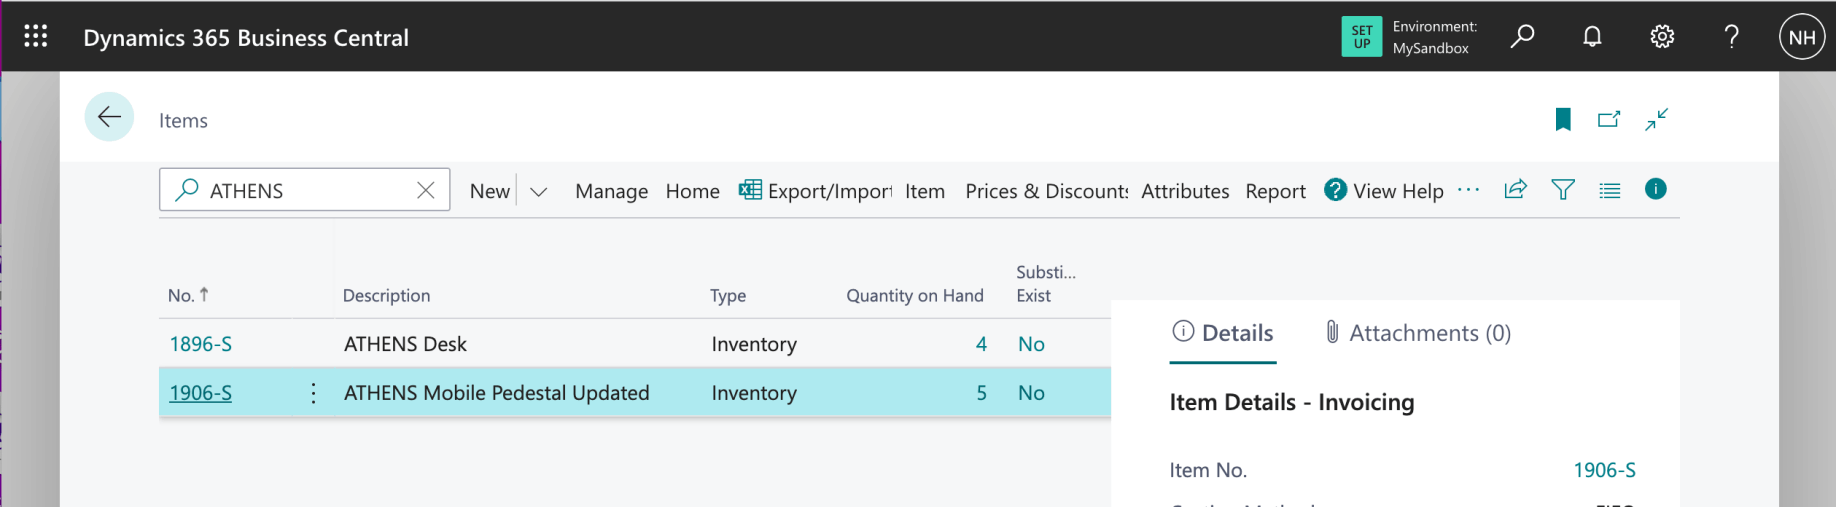This screenshot has width=1836, height=507.
Task: Expand the New dropdown arrow
Action: 539,191
